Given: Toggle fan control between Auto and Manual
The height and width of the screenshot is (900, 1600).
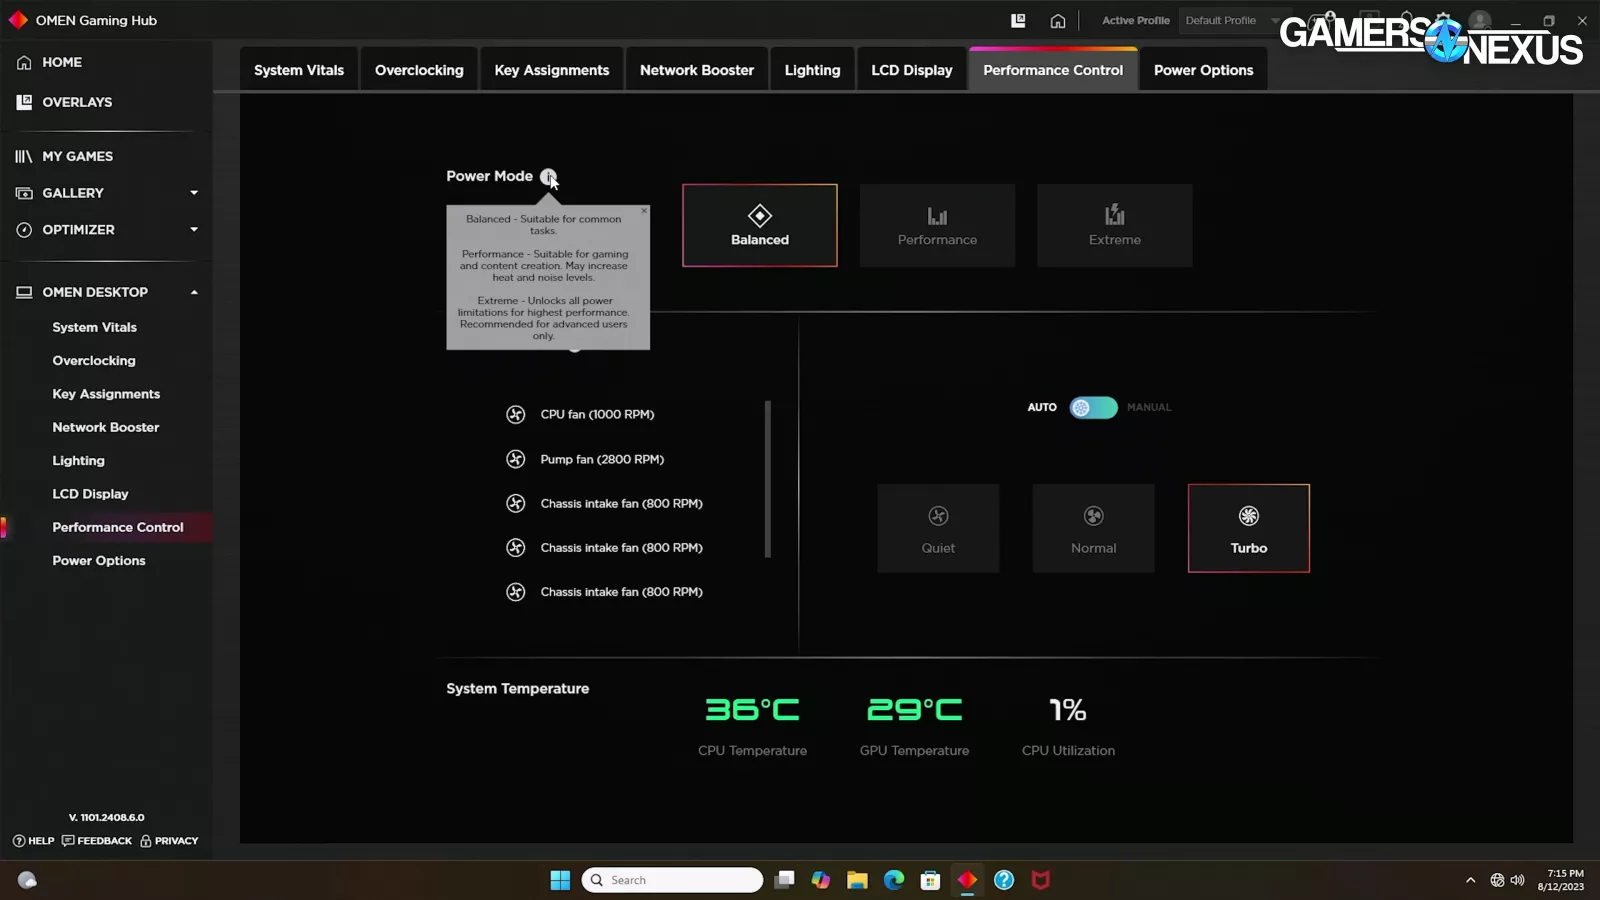Looking at the screenshot, I should (1093, 408).
